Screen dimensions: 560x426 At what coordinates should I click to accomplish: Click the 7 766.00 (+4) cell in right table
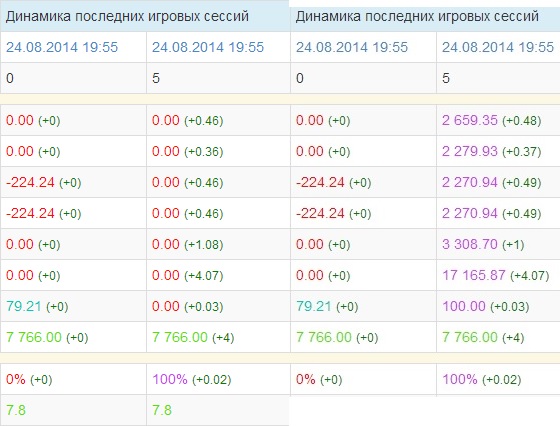click(498, 337)
